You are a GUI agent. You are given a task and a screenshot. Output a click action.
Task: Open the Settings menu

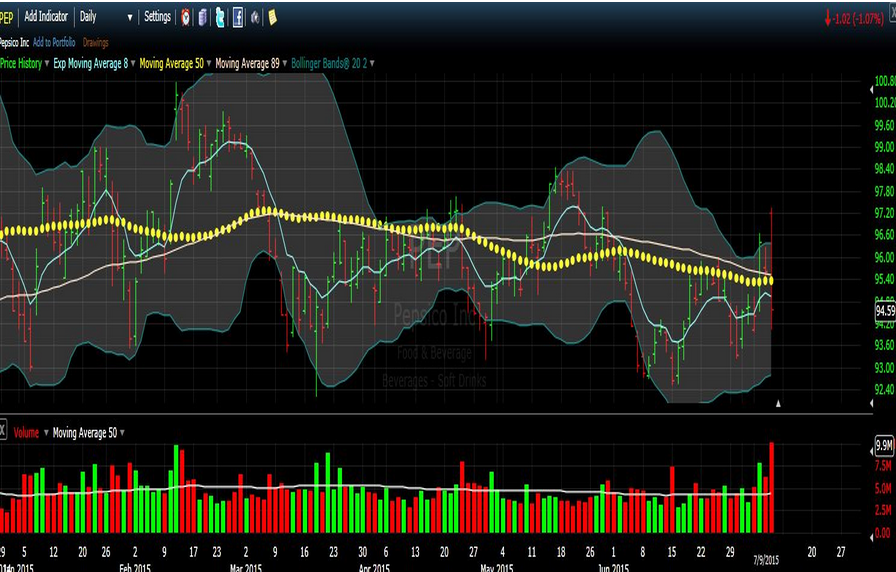pyautogui.click(x=157, y=17)
